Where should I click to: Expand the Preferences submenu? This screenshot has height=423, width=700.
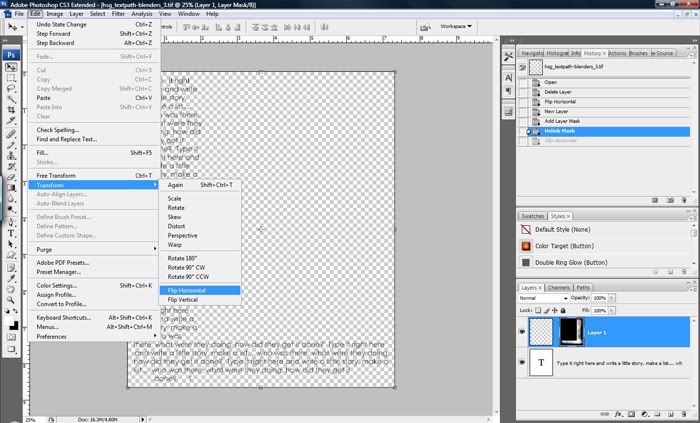93,336
